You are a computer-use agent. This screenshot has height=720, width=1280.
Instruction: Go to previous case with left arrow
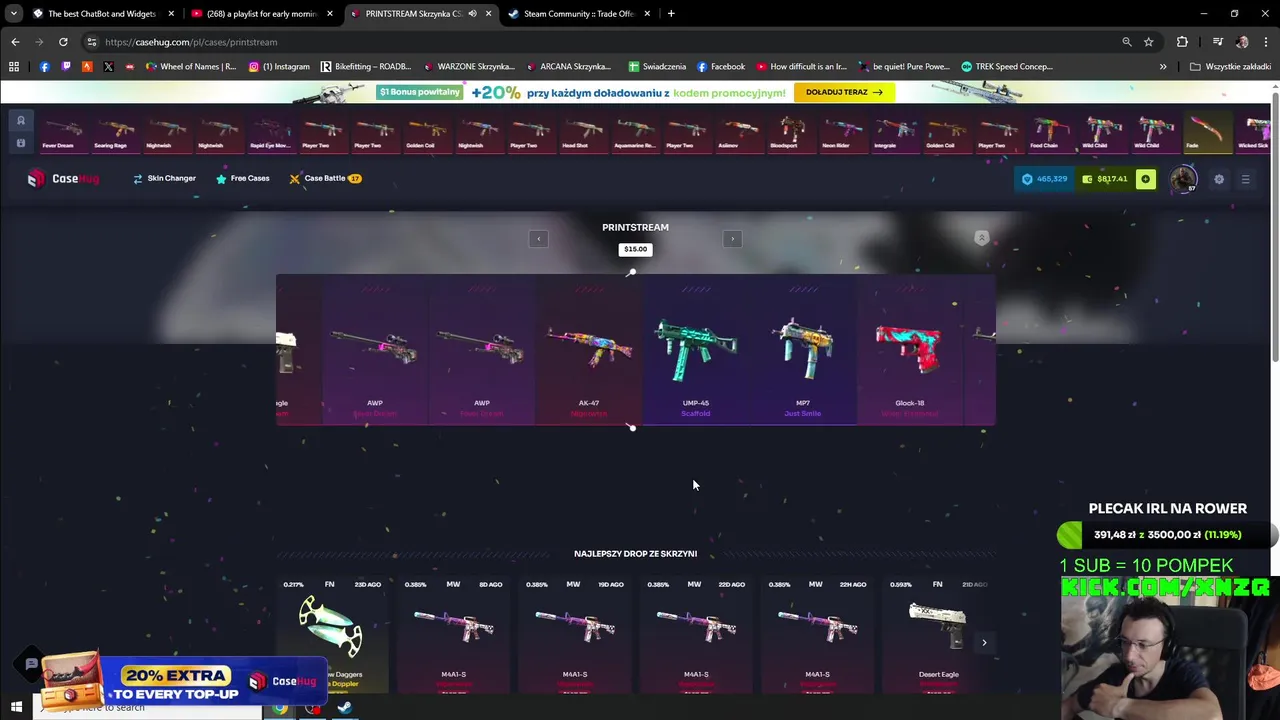point(539,239)
